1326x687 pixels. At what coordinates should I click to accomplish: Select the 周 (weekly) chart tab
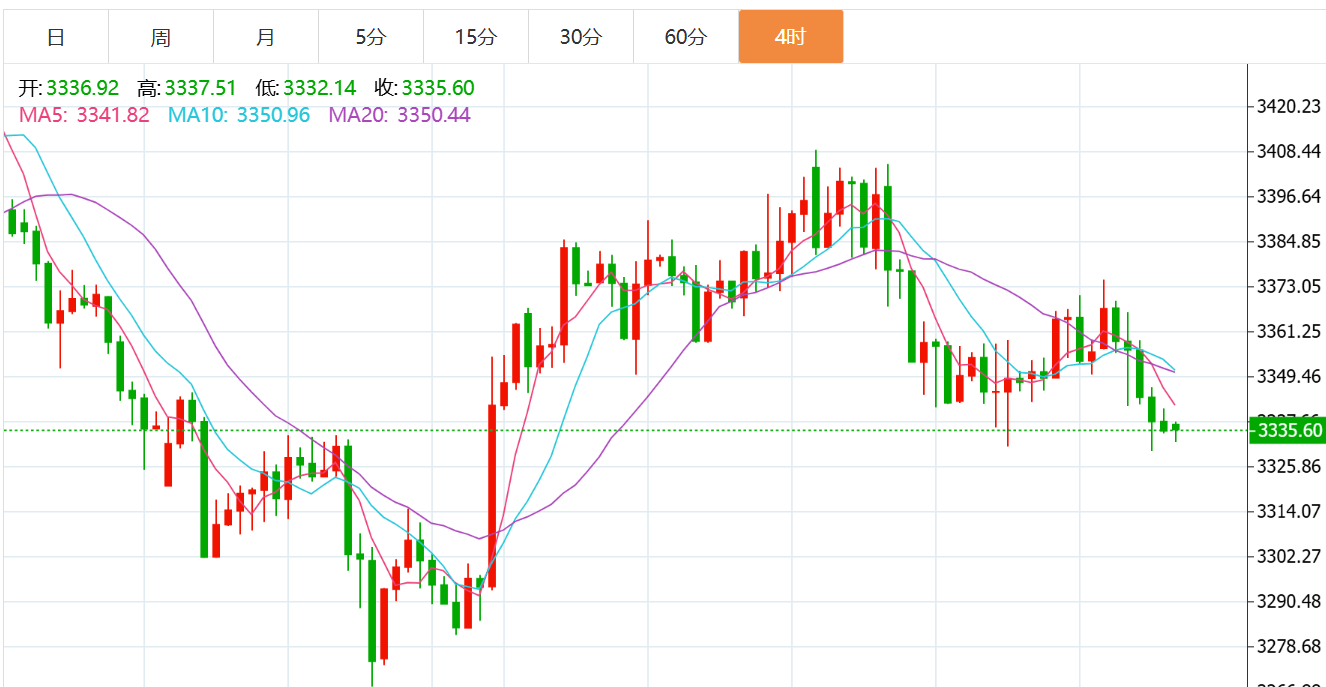[x=161, y=38]
